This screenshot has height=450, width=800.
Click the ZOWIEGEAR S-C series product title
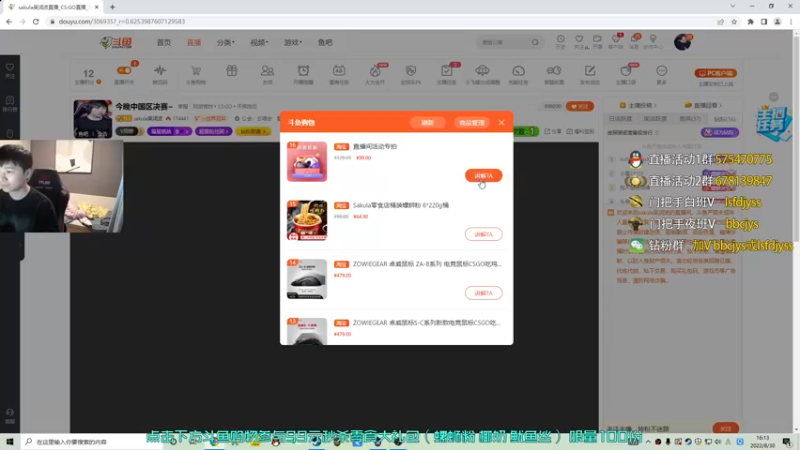(427, 322)
